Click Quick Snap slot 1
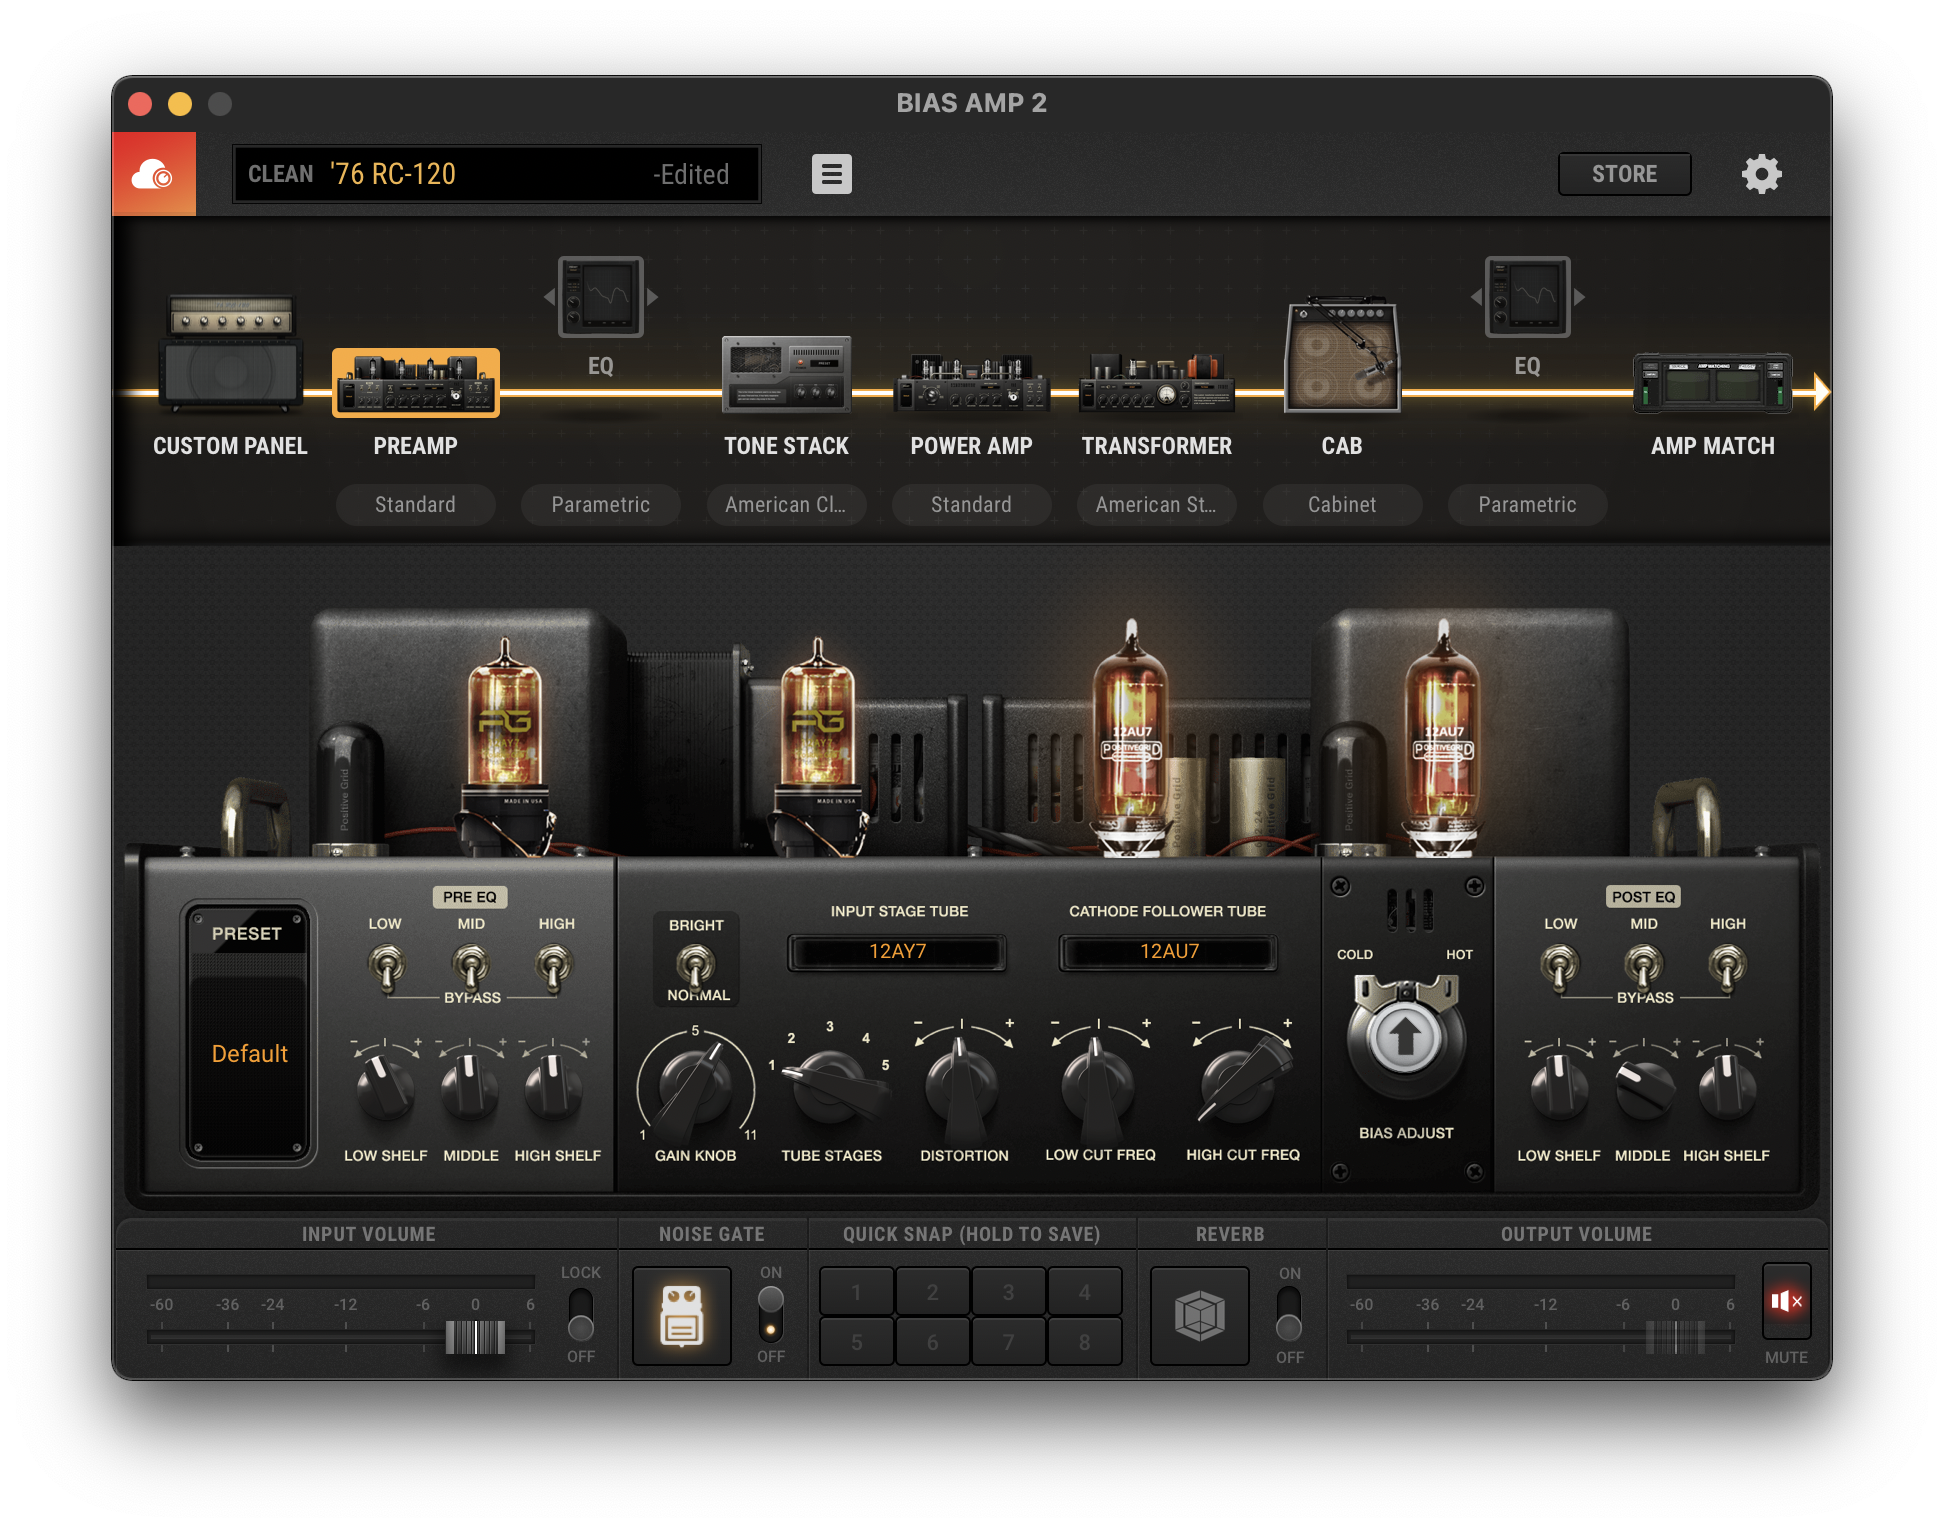 (x=856, y=1292)
